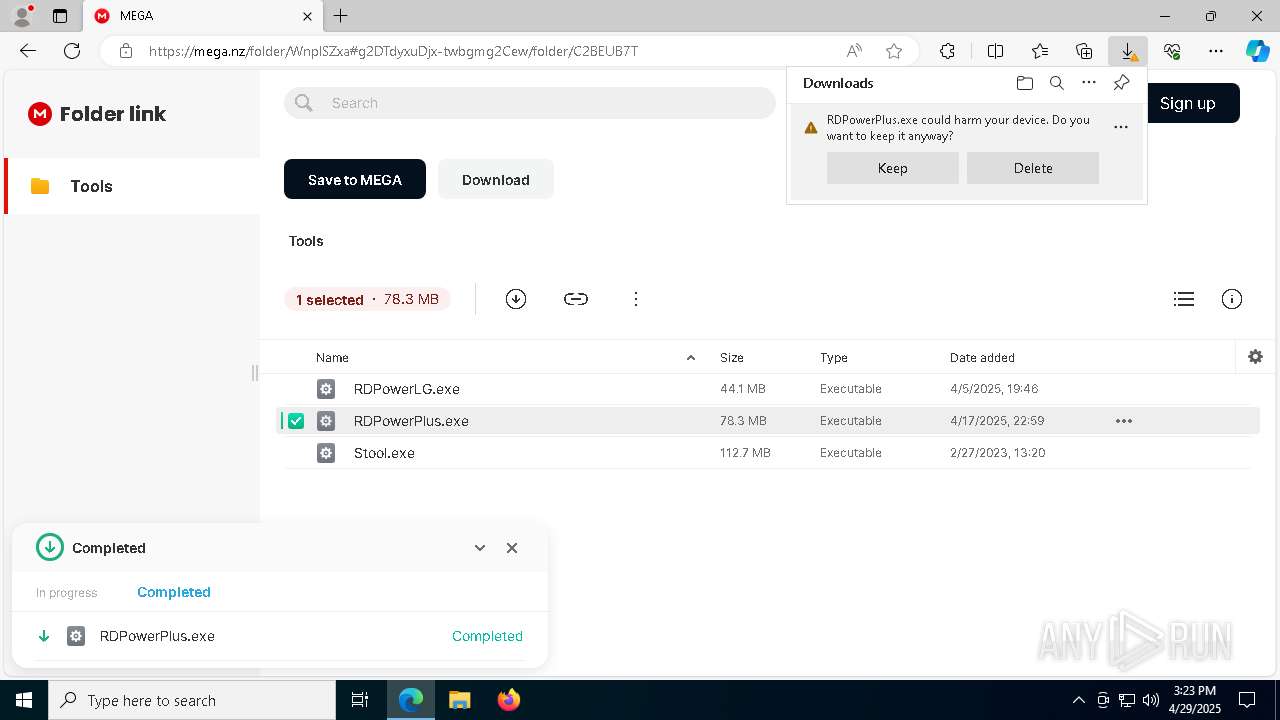Click Keep in downloads warning
Screen dimensions: 1280x720
pyautogui.click(x=893, y=168)
